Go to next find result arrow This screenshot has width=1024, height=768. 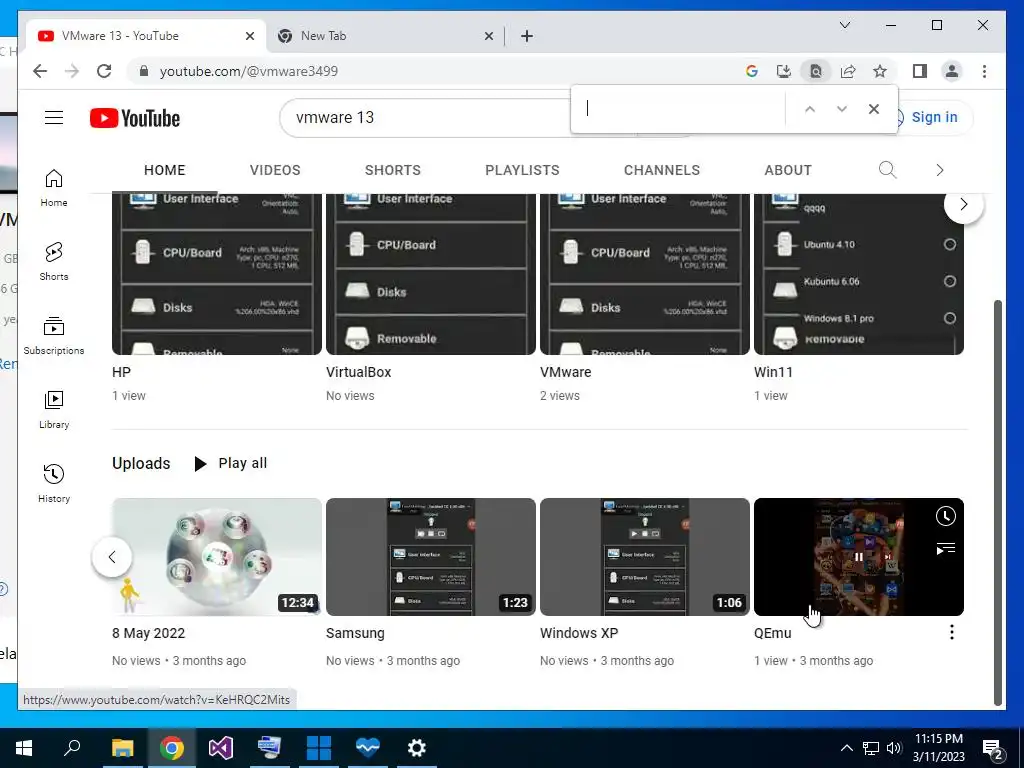click(x=842, y=109)
